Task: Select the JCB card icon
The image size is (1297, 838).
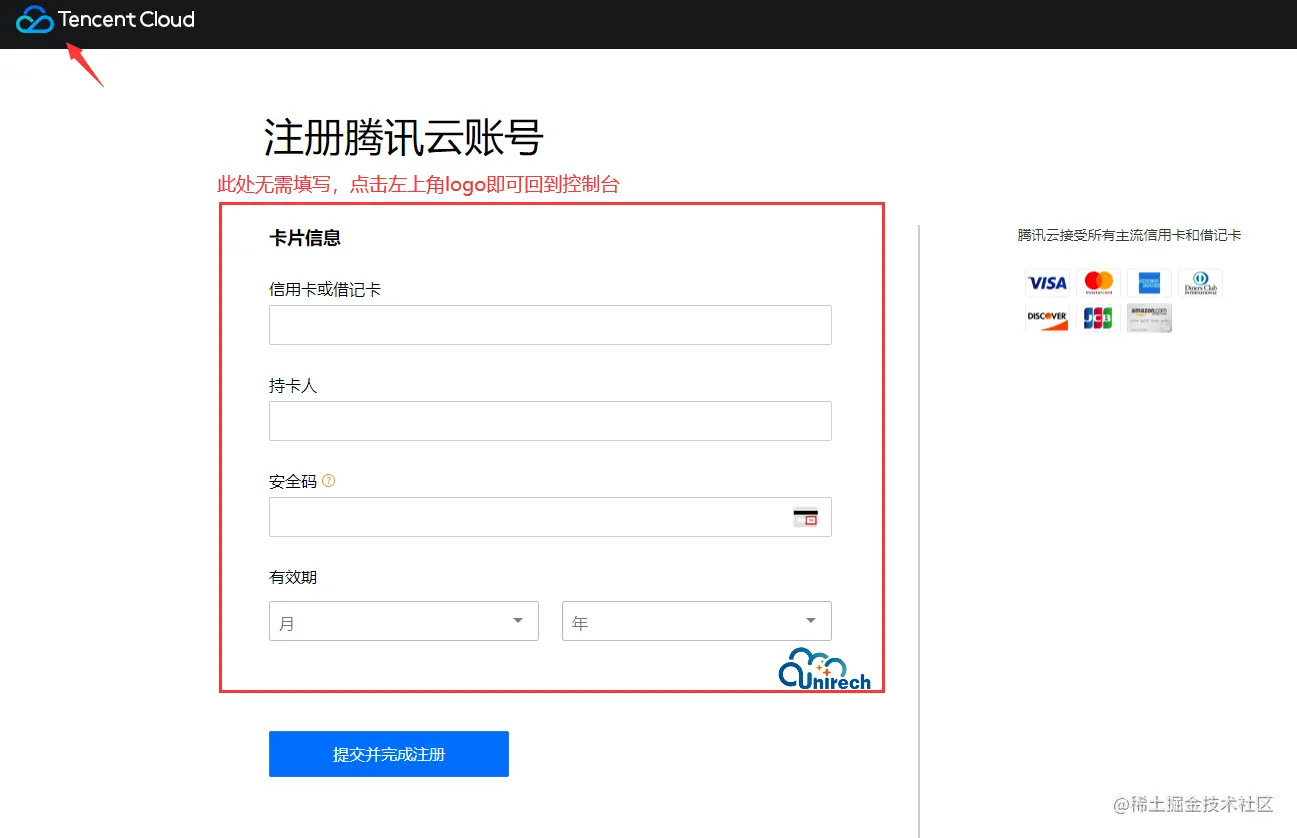Action: tap(1098, 318)
